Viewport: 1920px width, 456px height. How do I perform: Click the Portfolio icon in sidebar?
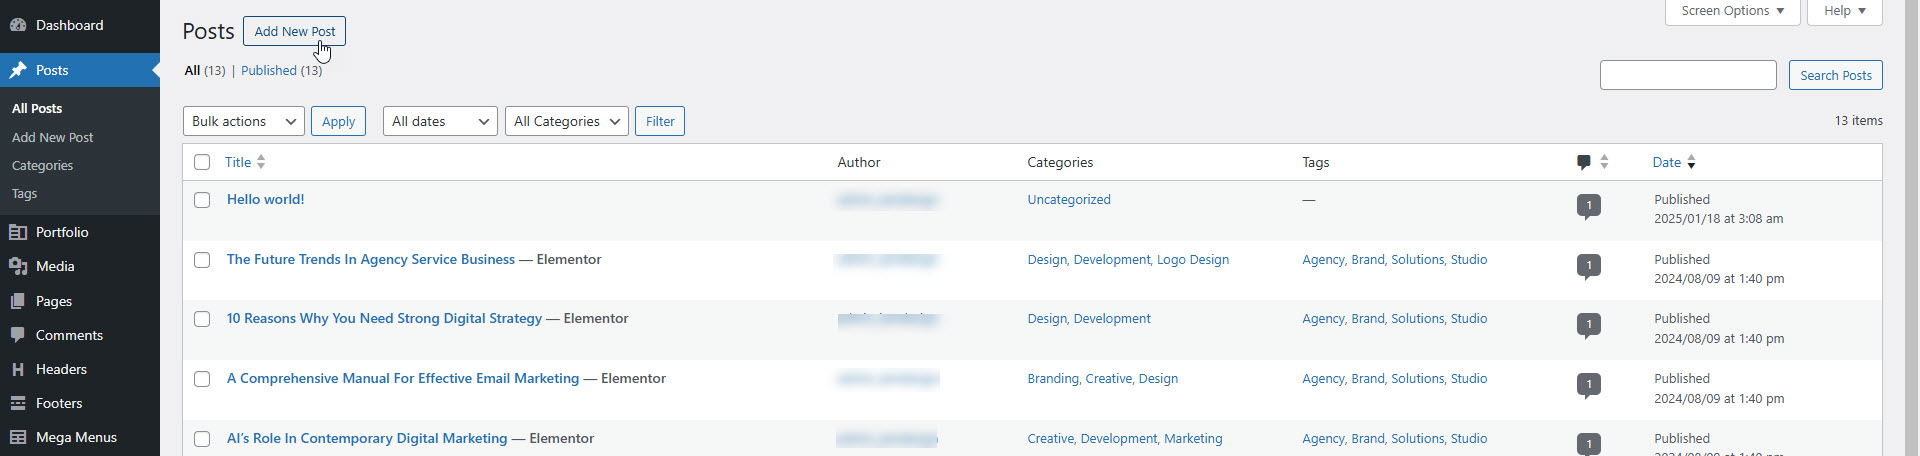coord(18,232)
